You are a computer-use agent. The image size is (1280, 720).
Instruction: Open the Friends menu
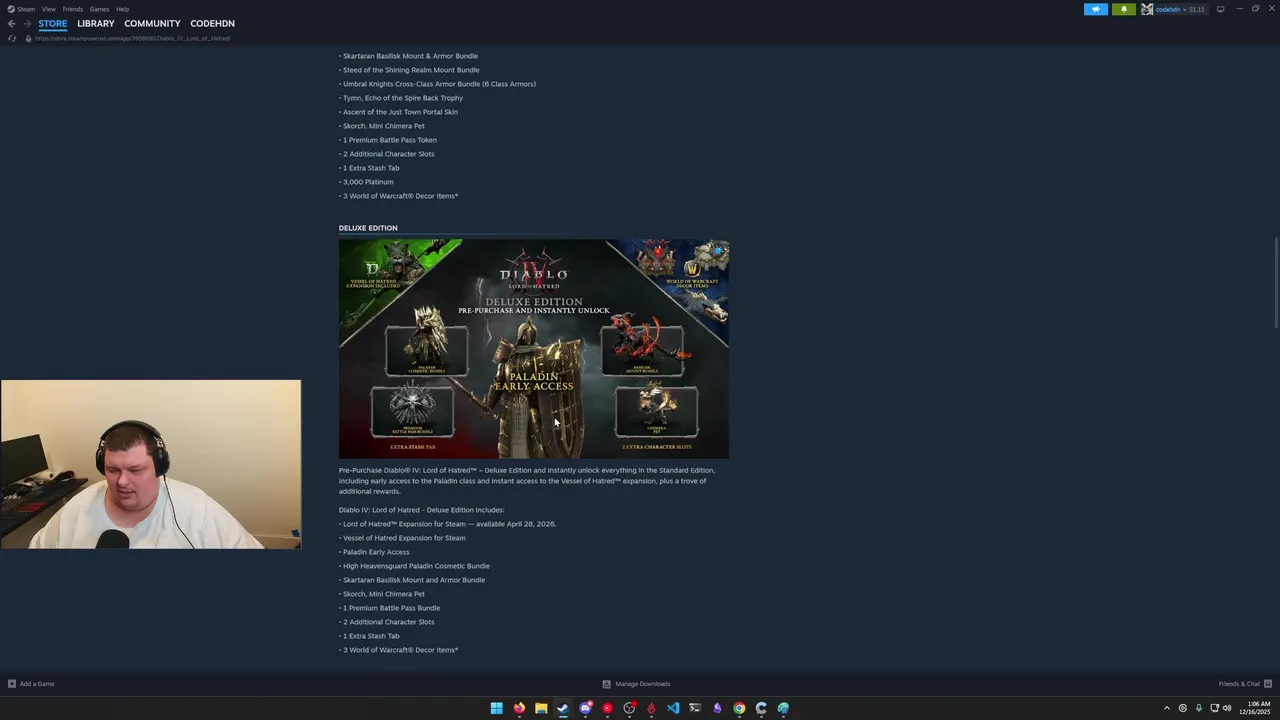click(x=73, y=9)
